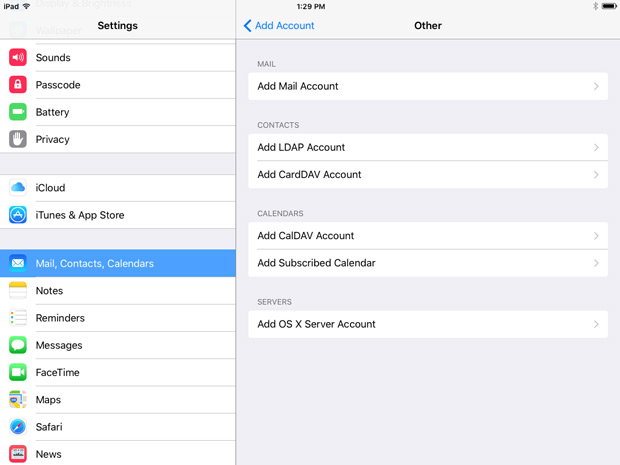The width and height of the screenshot is (620, 465).
Task: Choose Add LDAP Account
Action: point(428,147)
